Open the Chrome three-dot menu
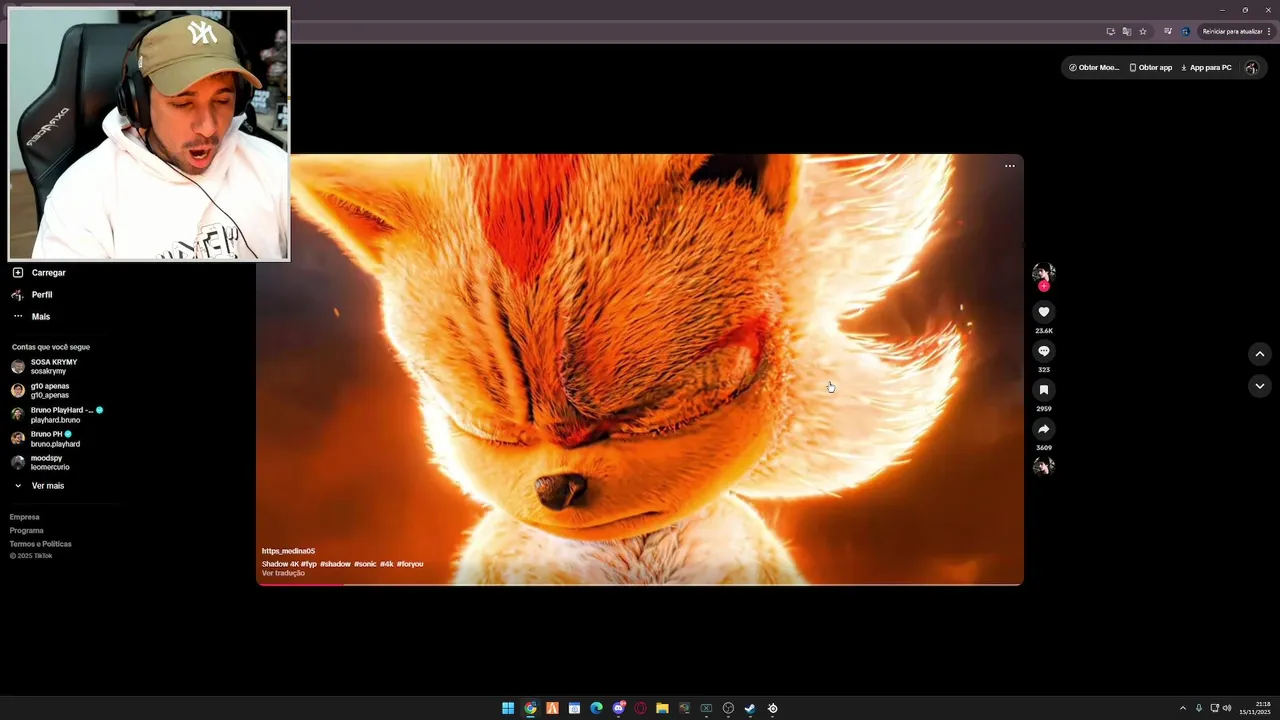The height and width of the screenshot is (720, 1280). [x=1269, y=31]
